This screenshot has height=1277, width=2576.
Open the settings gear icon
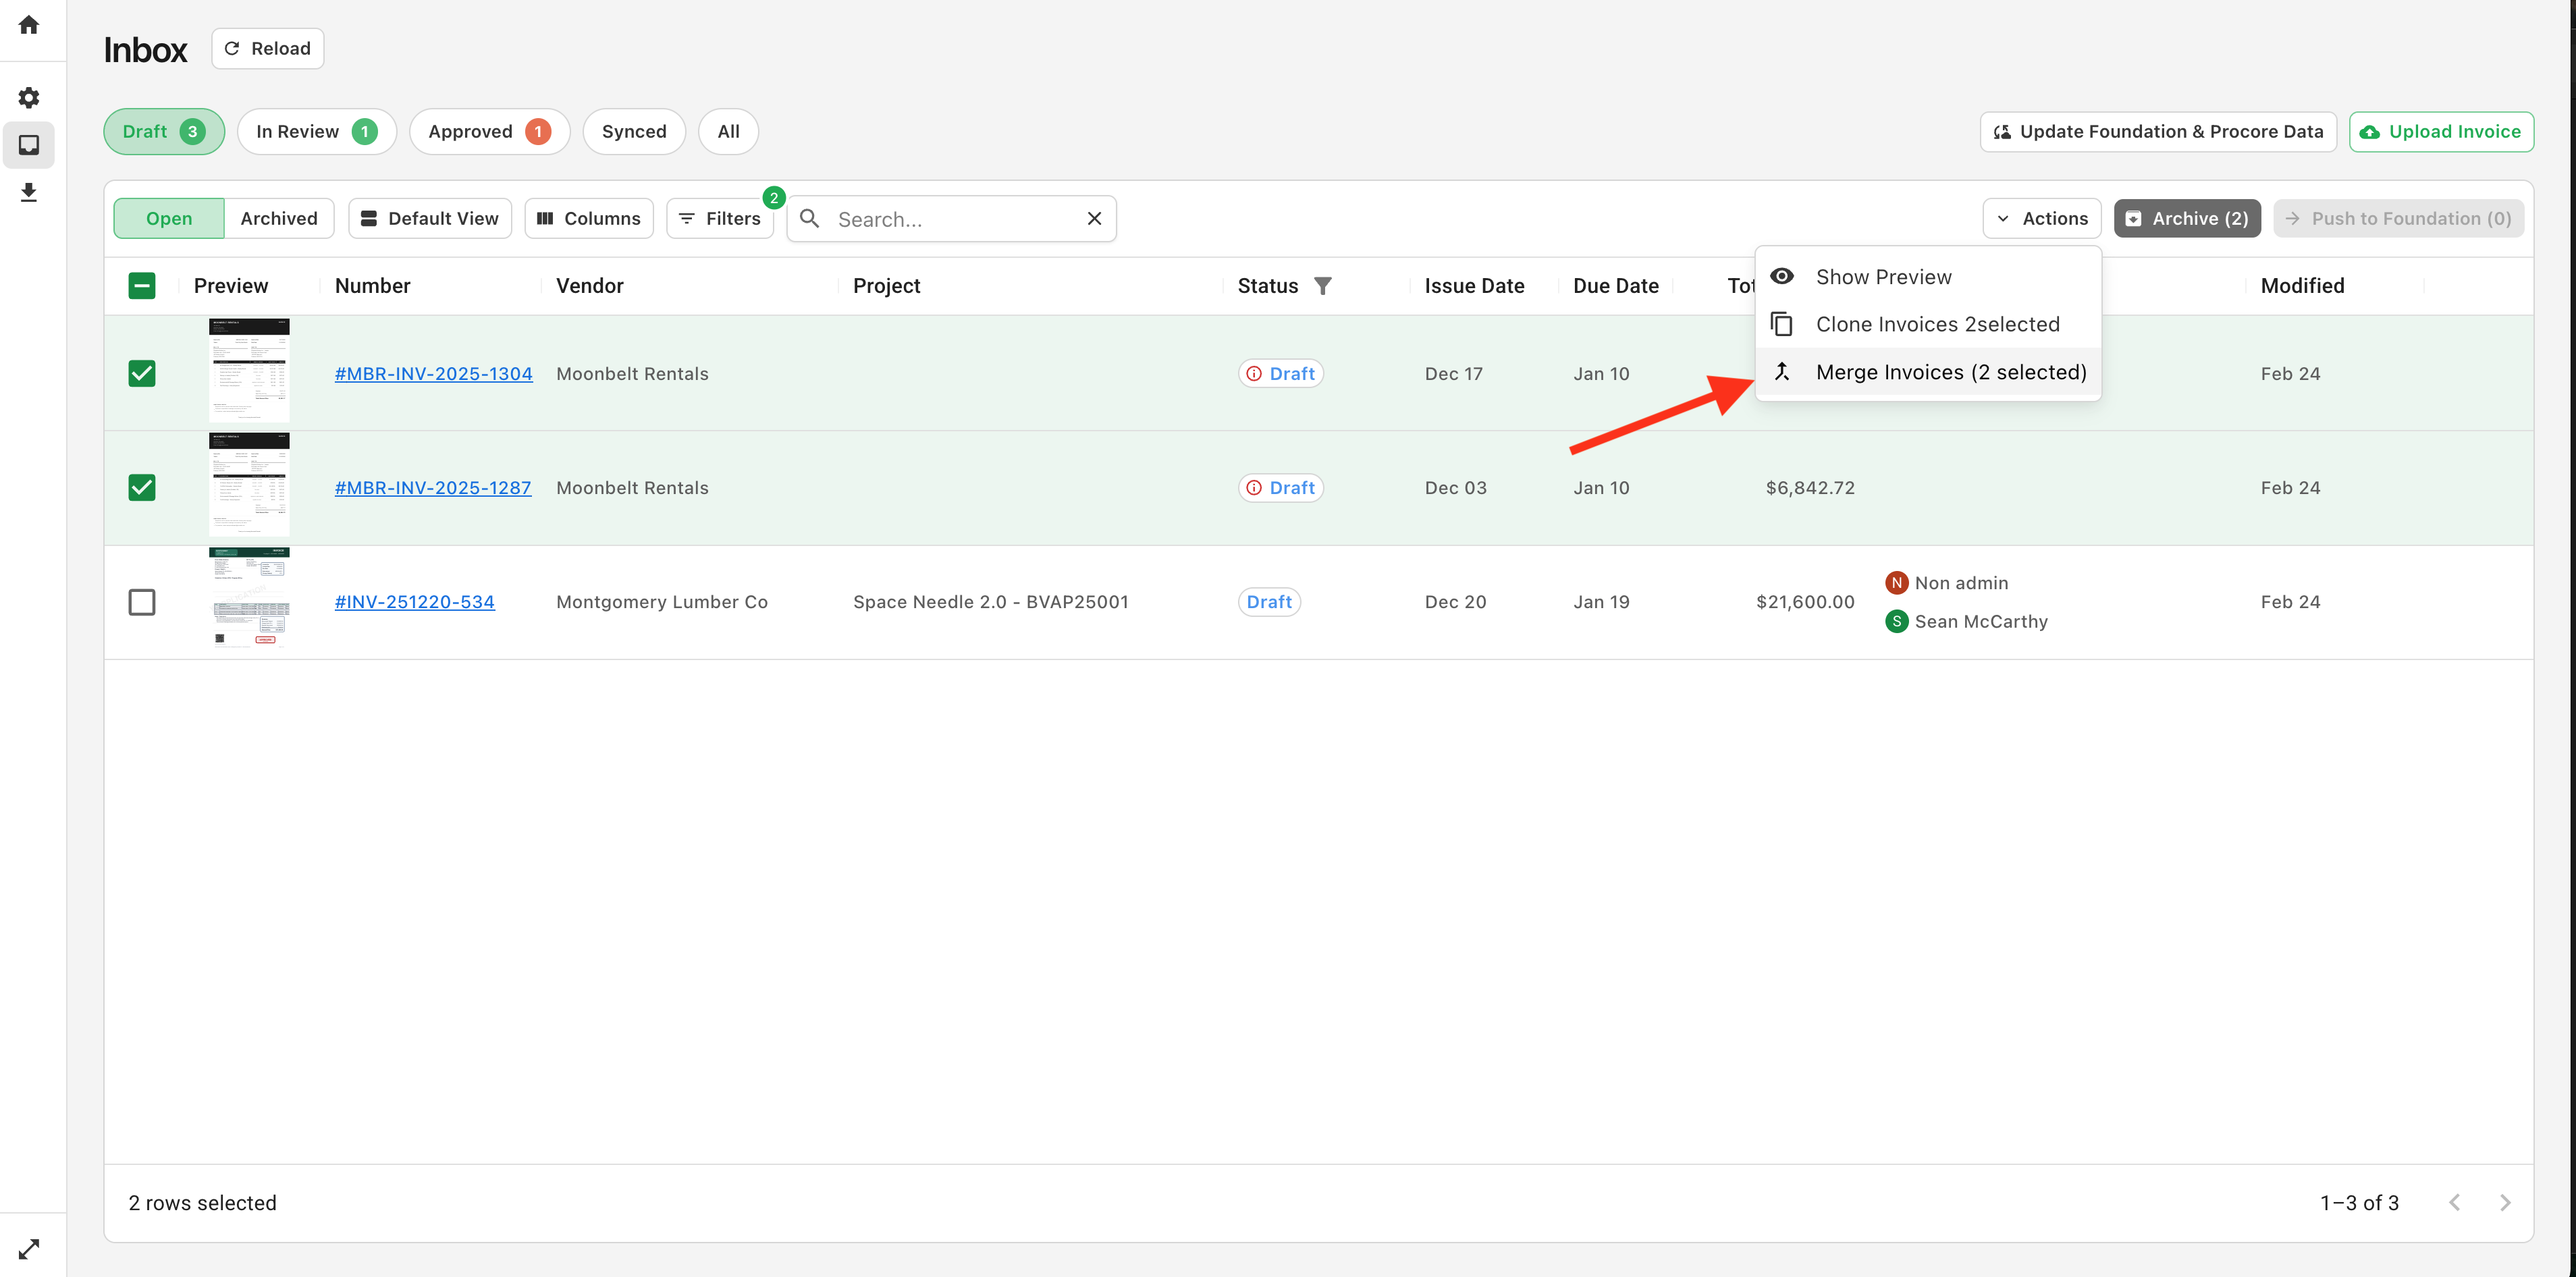(29, 98)
